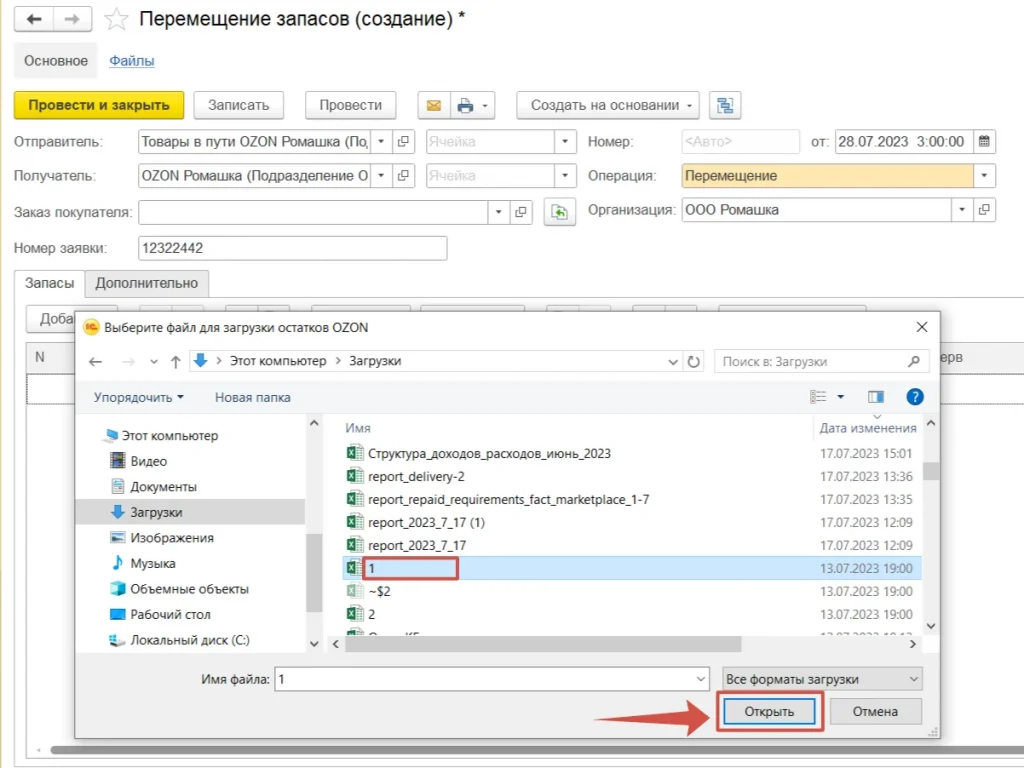Click the printer icon in toolbar
This screenshot has height=768, width=1024.
(465, 105)
